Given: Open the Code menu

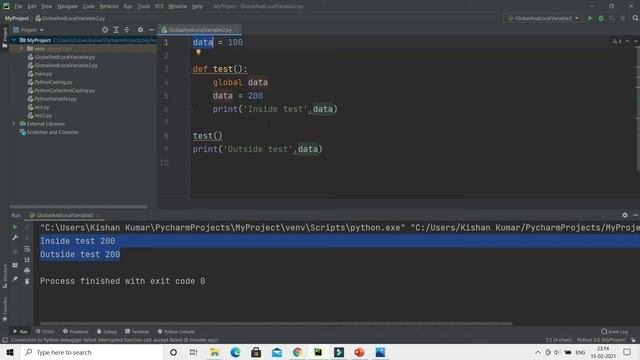Looking at the screenshot, I should pos(89,6).
